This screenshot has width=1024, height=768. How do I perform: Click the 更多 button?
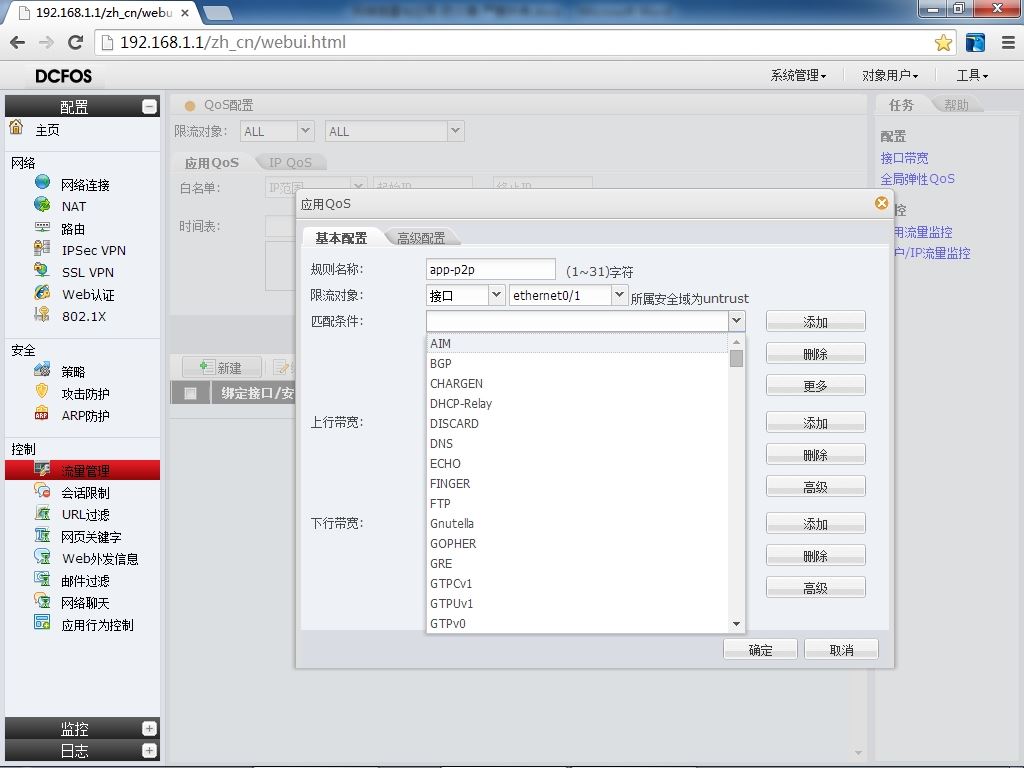[815, 386]
